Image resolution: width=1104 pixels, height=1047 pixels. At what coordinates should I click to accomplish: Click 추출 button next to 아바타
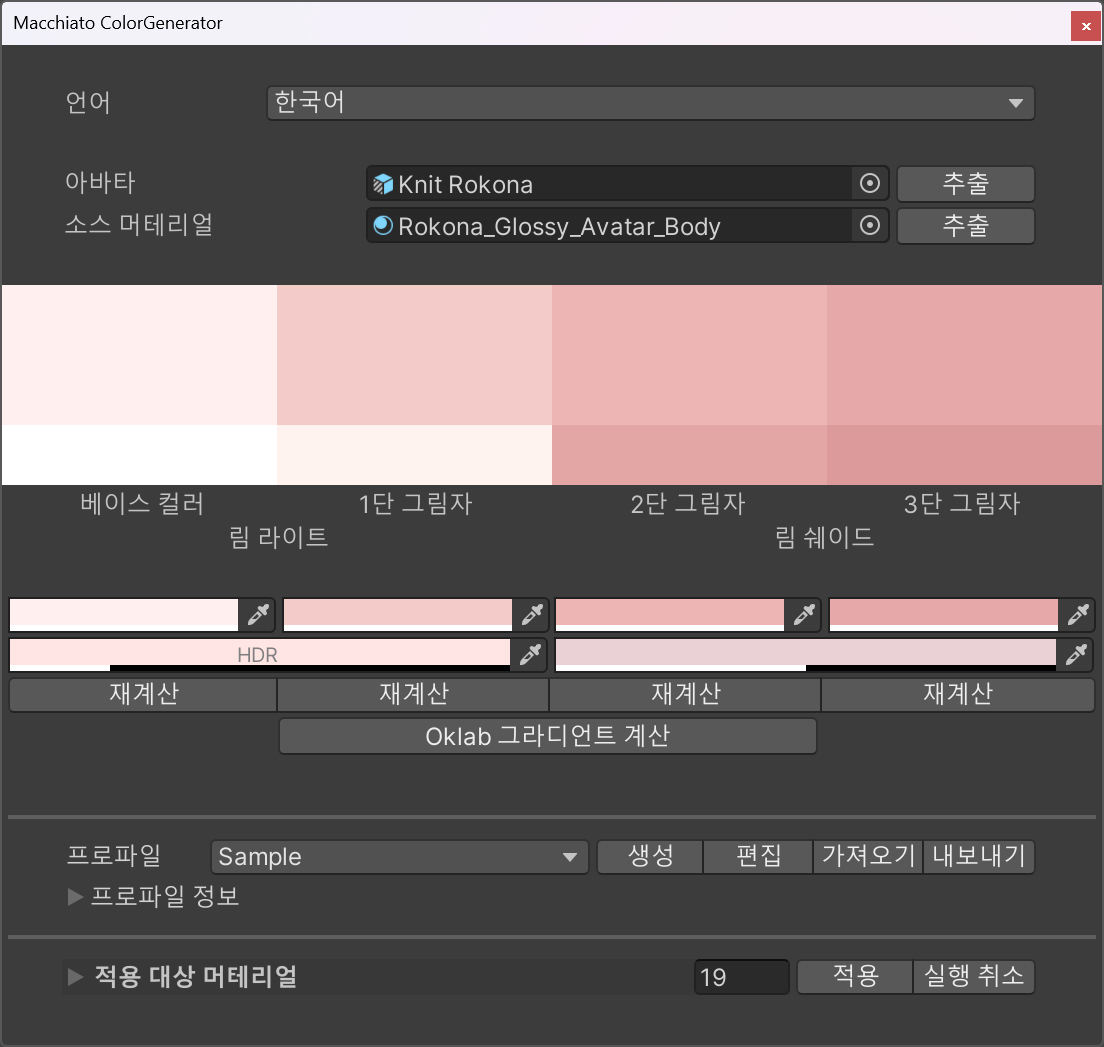pyautogui.click(x=965, y=184)
